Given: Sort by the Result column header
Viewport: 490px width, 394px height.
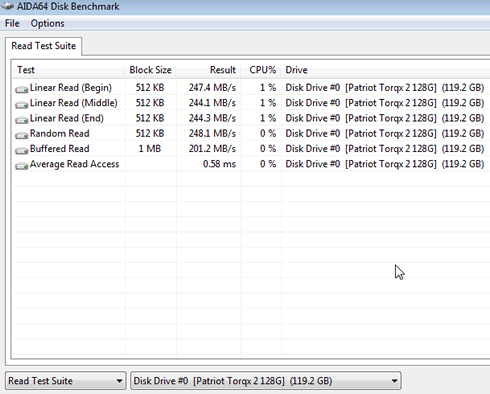Looking at the screenshot, I should [208, 70].
